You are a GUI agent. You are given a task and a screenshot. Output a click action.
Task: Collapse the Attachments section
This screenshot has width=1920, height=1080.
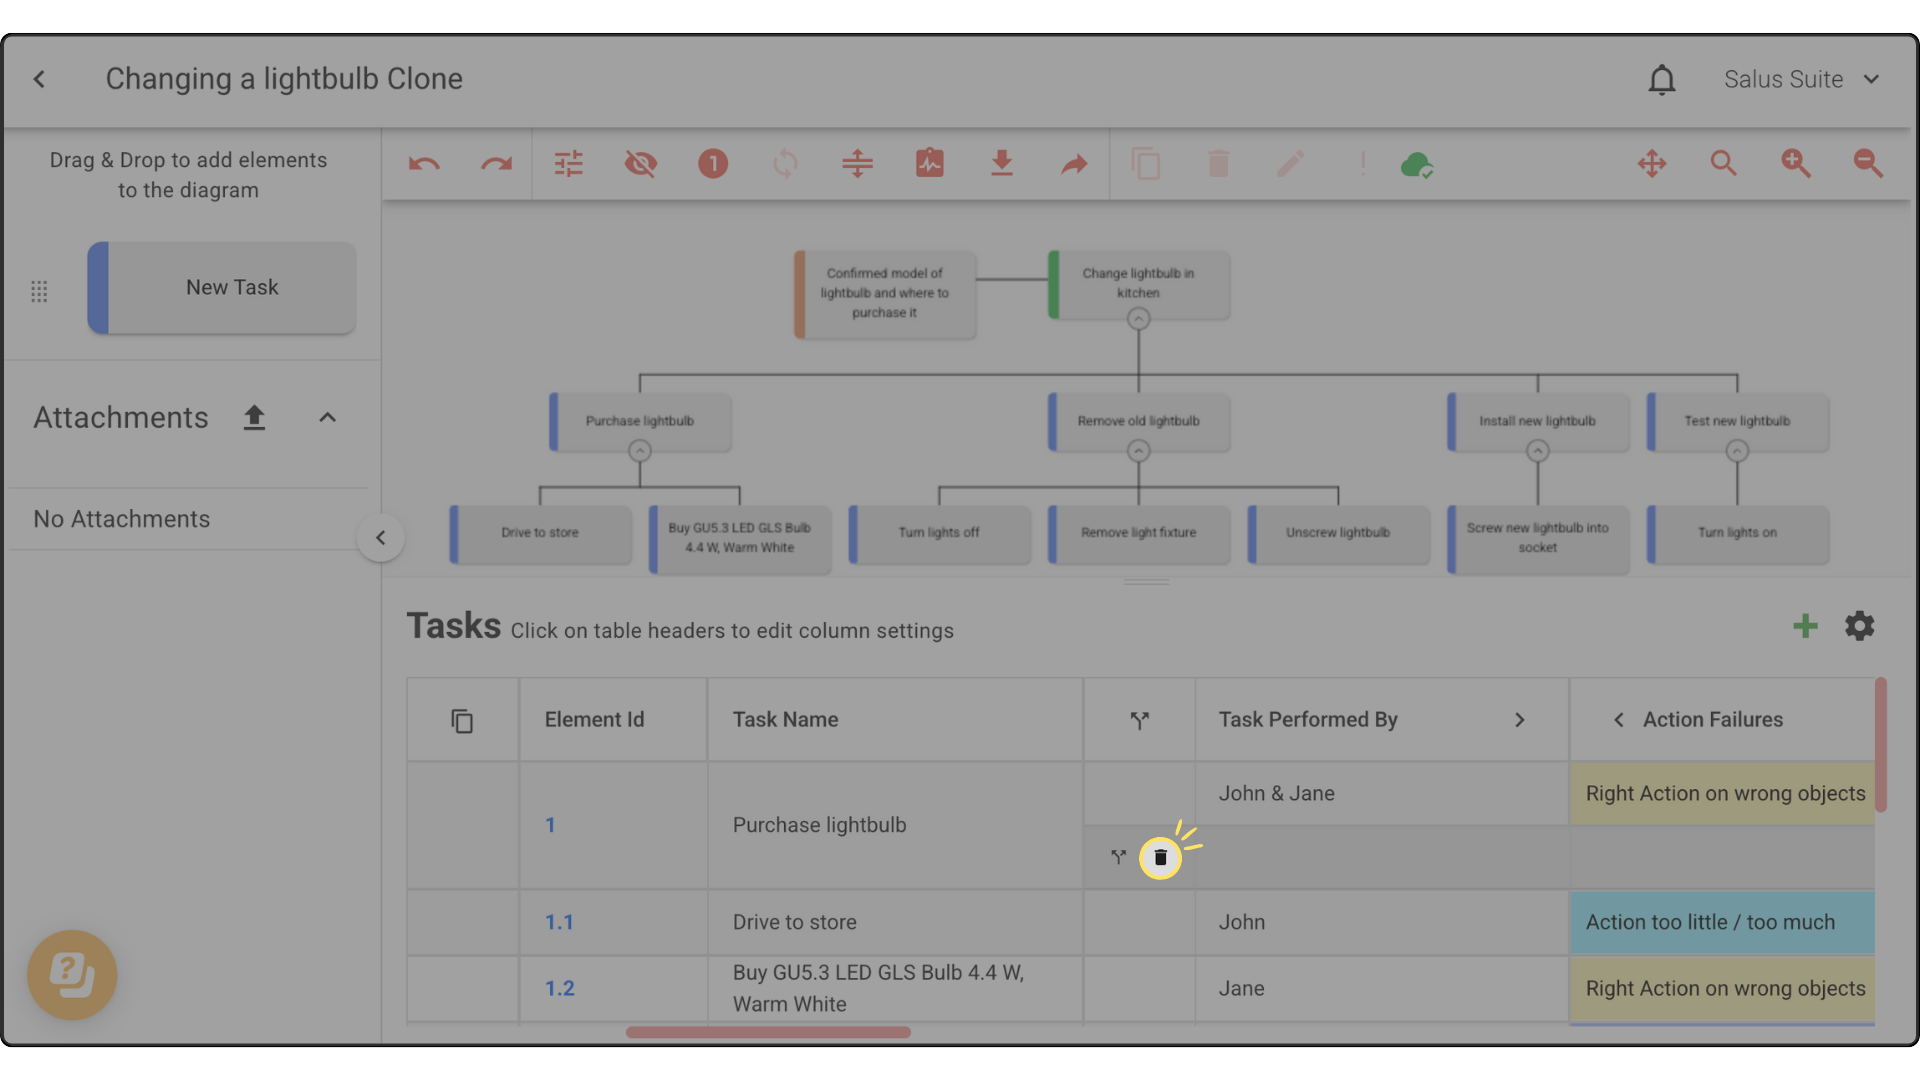pos(327,418)
